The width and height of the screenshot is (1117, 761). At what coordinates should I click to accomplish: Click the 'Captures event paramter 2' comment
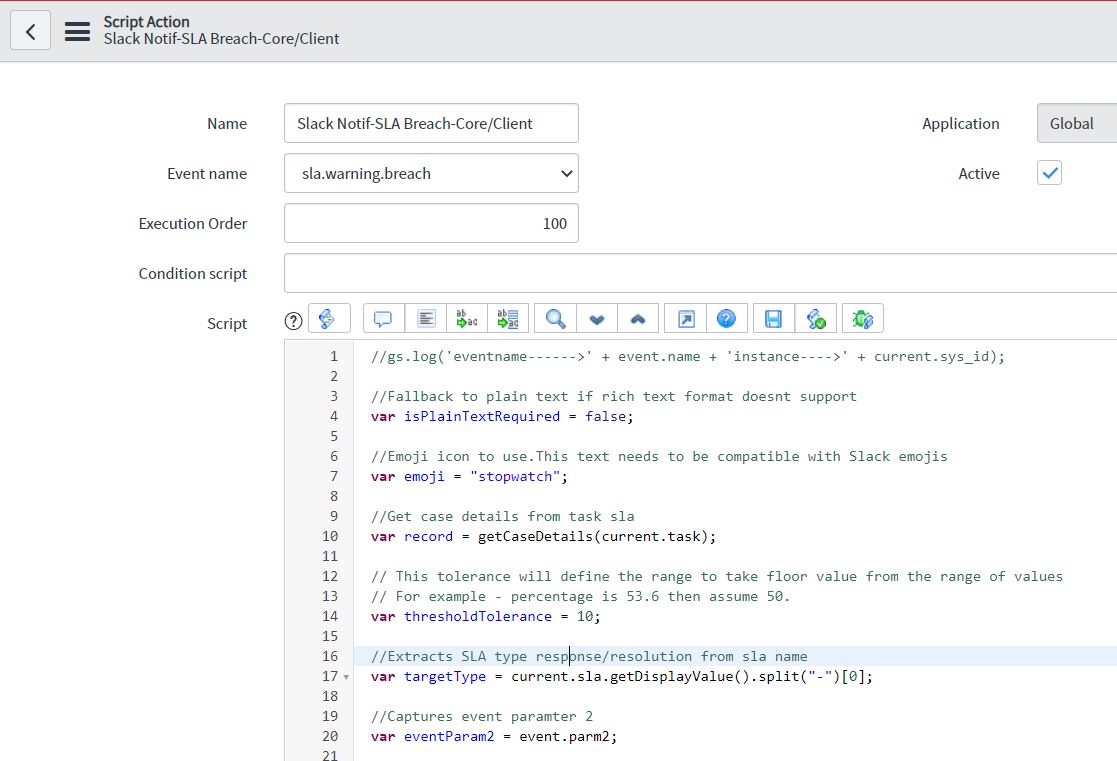tap(482, 716)
